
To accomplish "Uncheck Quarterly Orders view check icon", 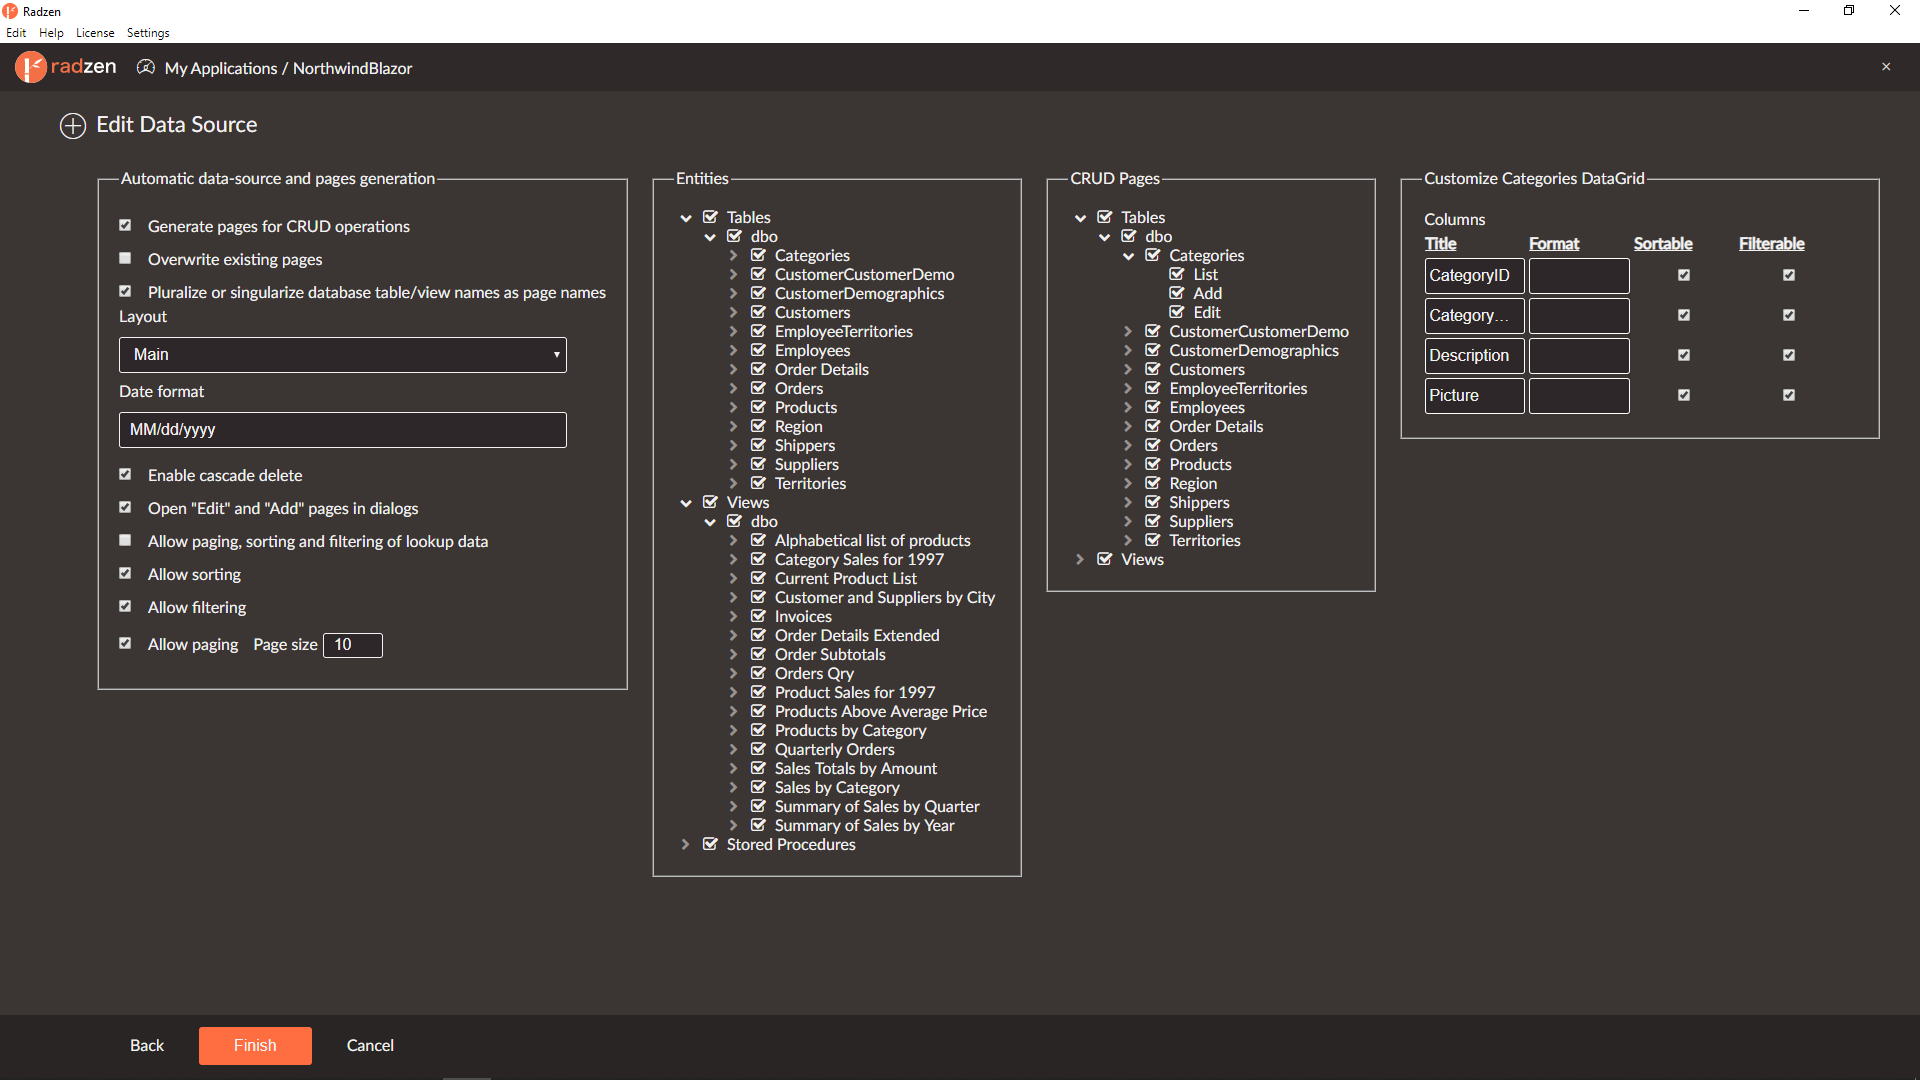I will [x=758, y=749].
